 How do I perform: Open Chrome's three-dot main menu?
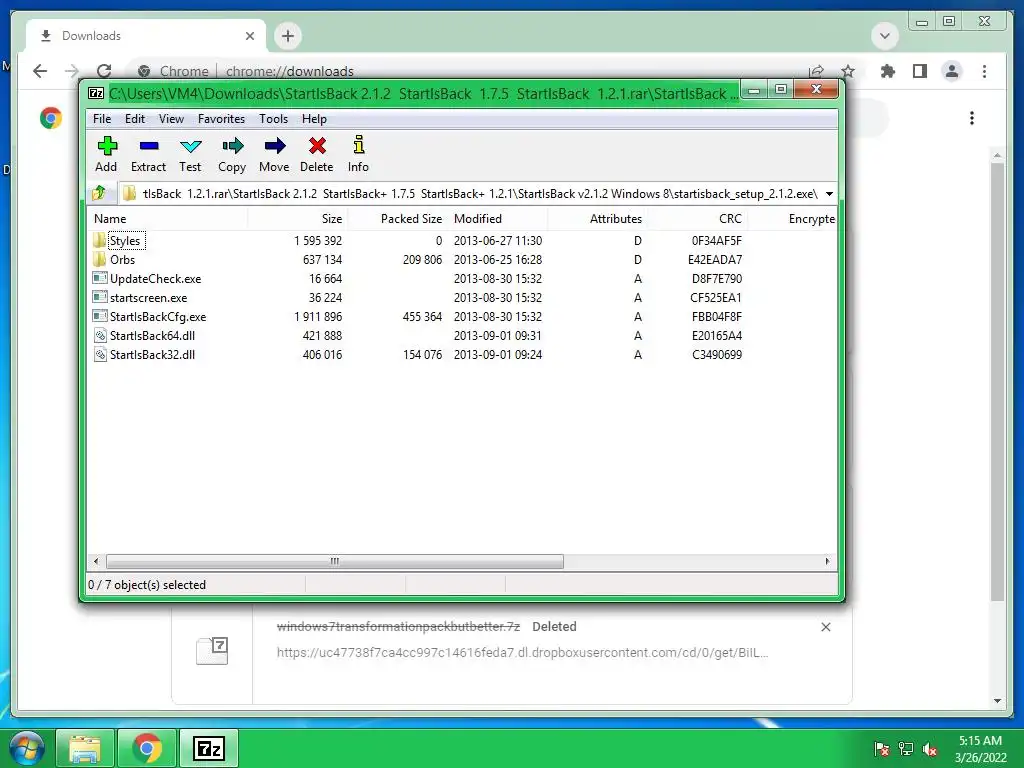point(984,71)
